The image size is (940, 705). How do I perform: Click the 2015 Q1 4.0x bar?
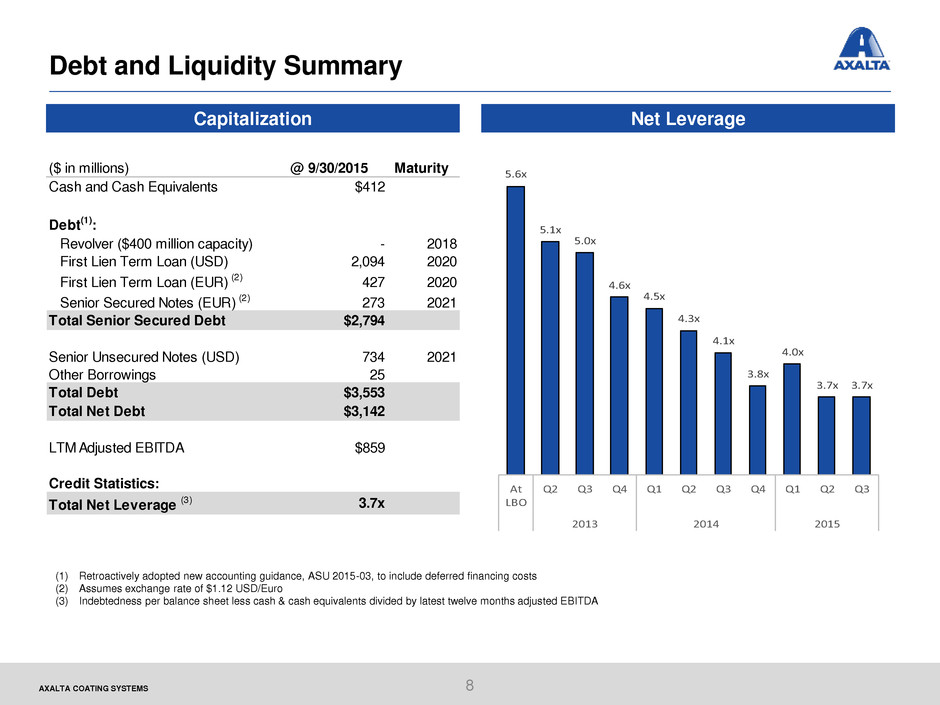792,419
